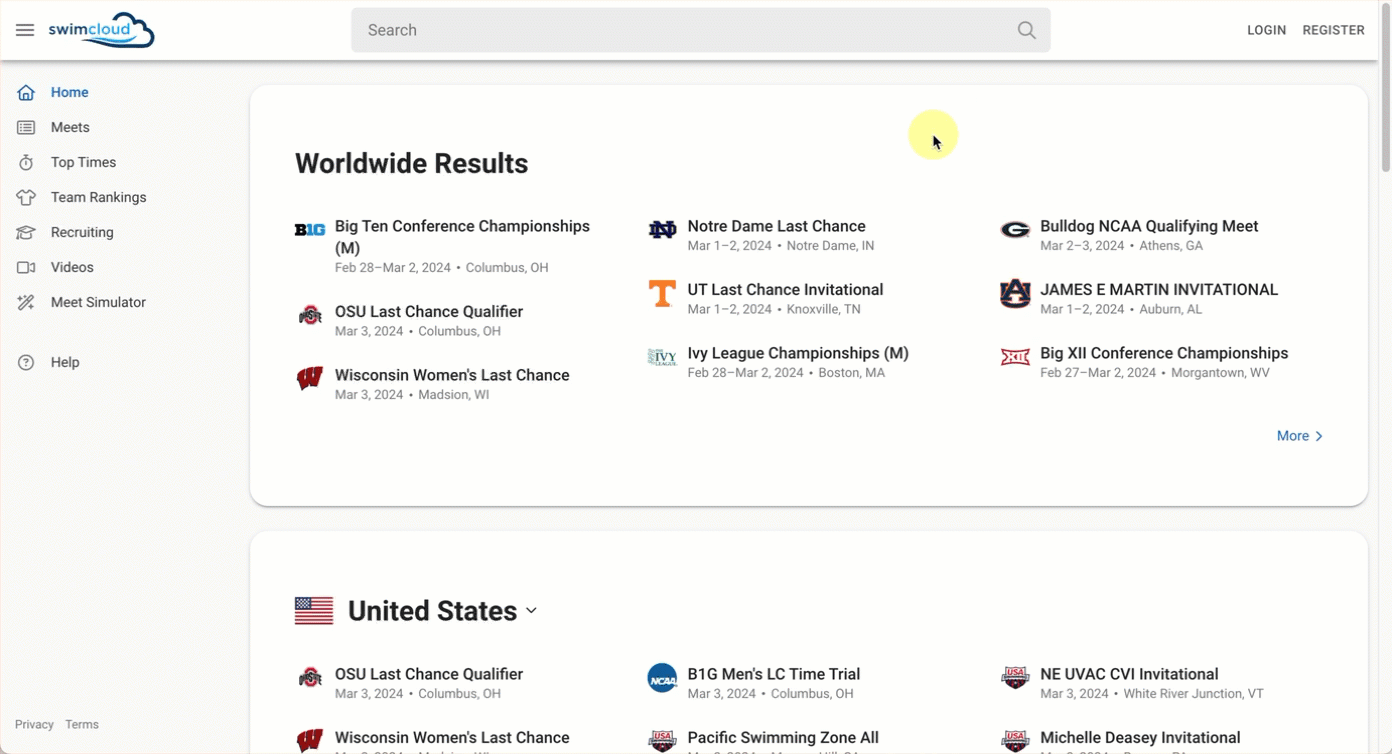Open the Home menu item
Screen dimensions: 1392x754
70,92
